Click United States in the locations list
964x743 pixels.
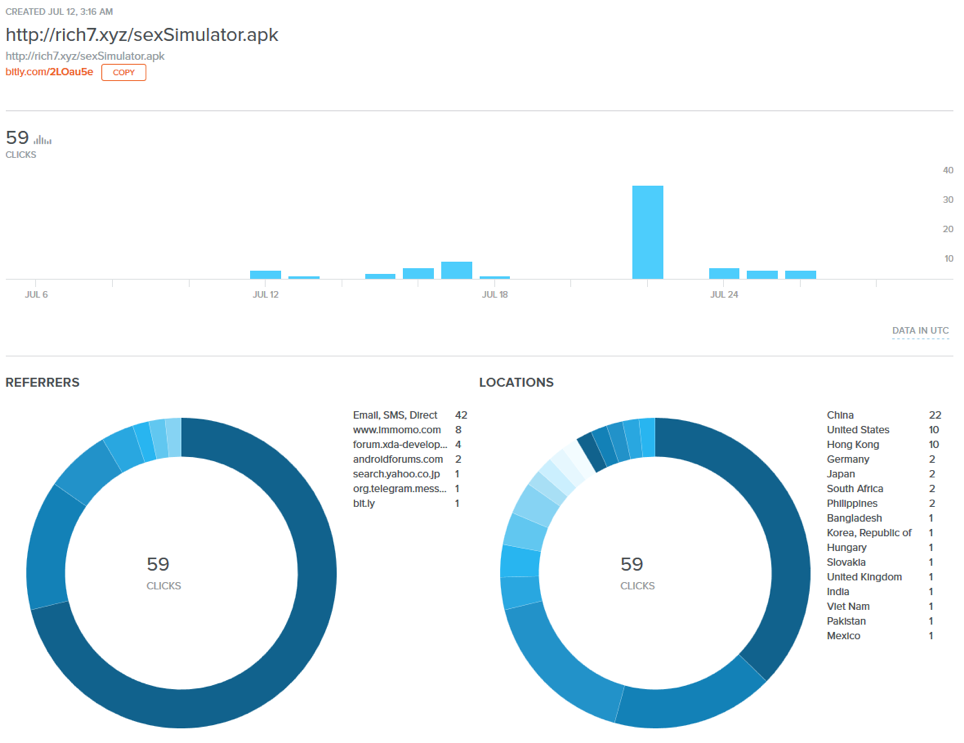(857, 430)
